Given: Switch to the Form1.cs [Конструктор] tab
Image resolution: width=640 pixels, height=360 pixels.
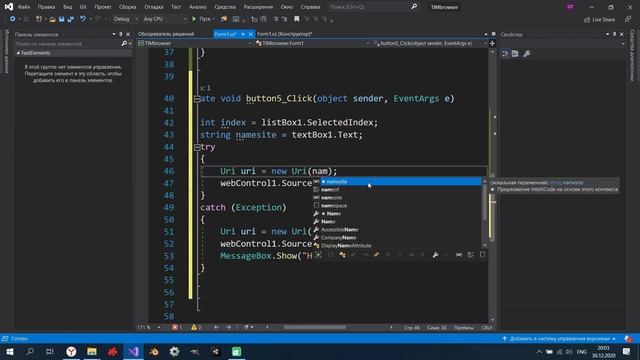Looking at the screenshot, I should tap(284, 34).
